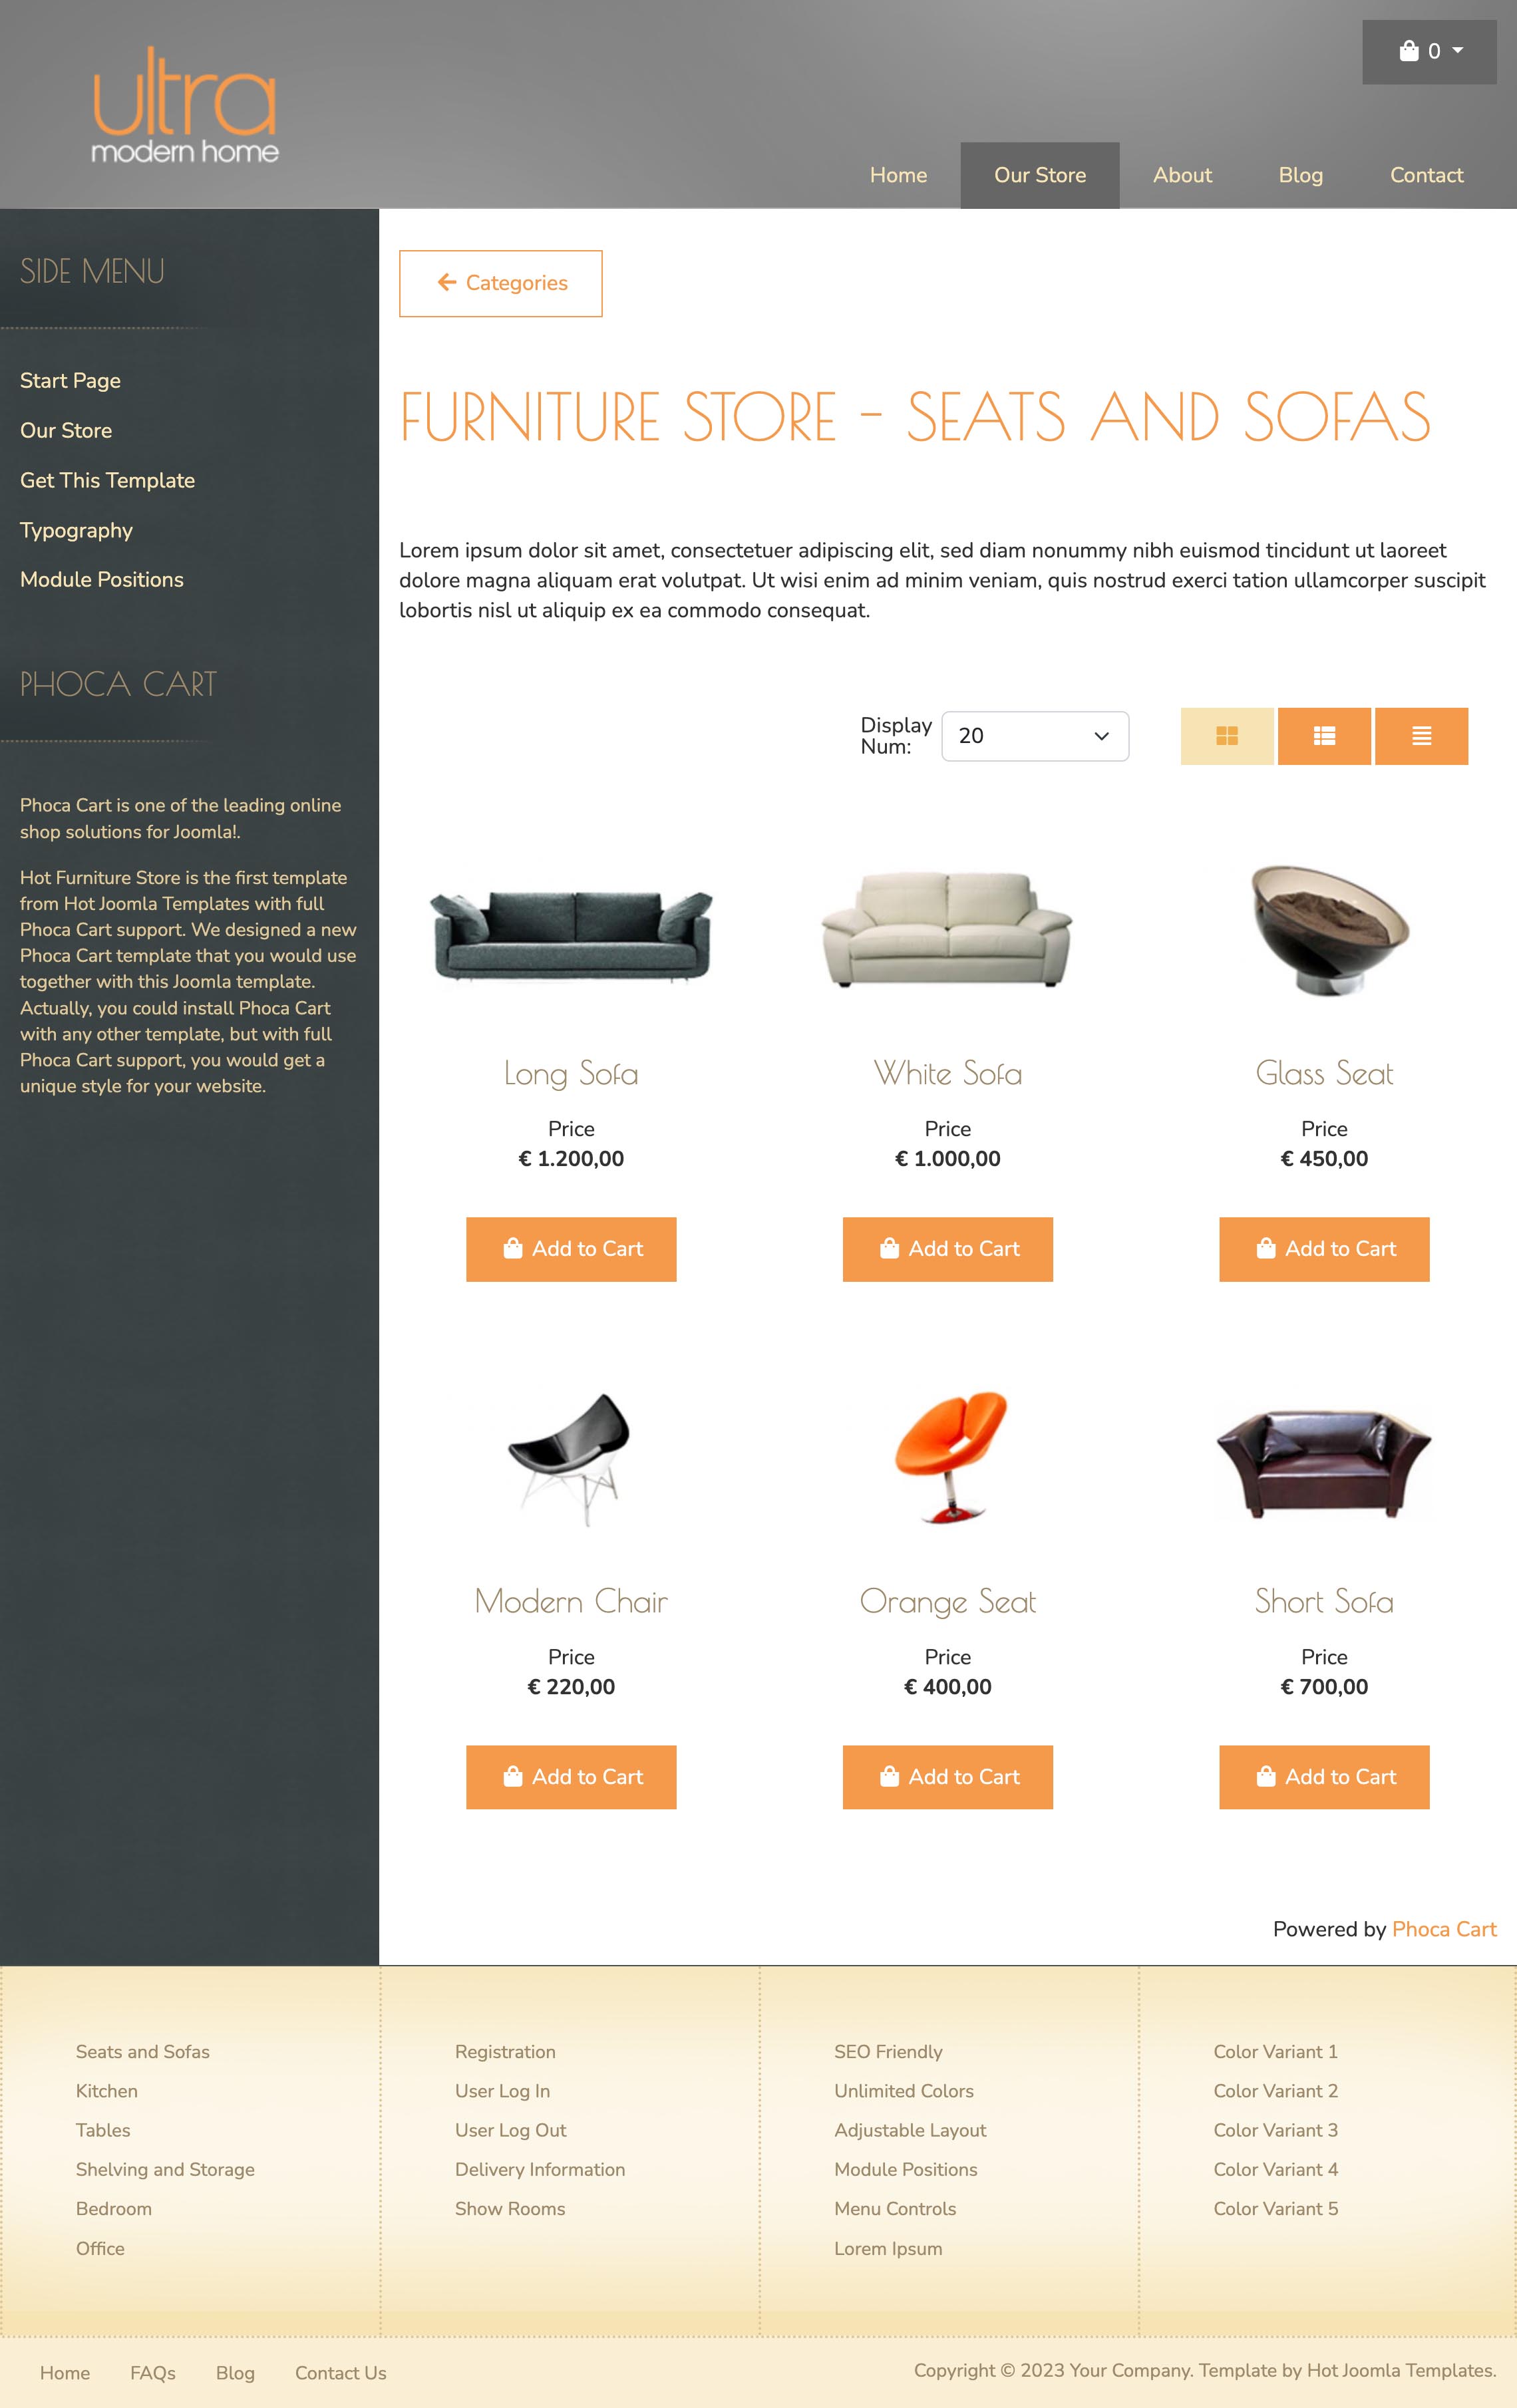Switch to grid-list view icon
The width and height of the screenshot is (1517, 2408).
pyautogui.click(x=1324, y=736)
